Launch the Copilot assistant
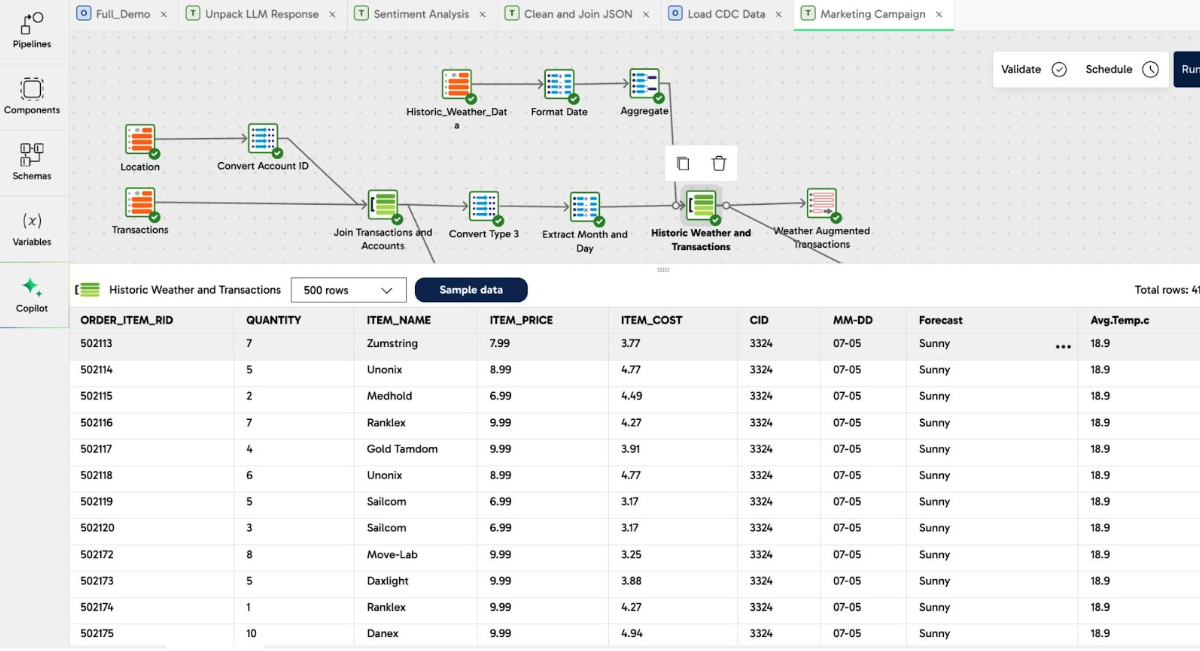Image resolution: width=1200 pixels, height=651 pixels. click(x=32, y=294)
